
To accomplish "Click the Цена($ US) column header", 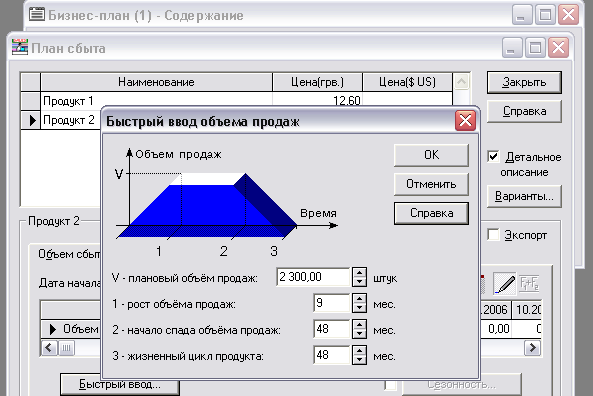I will (x=407, y=82).
